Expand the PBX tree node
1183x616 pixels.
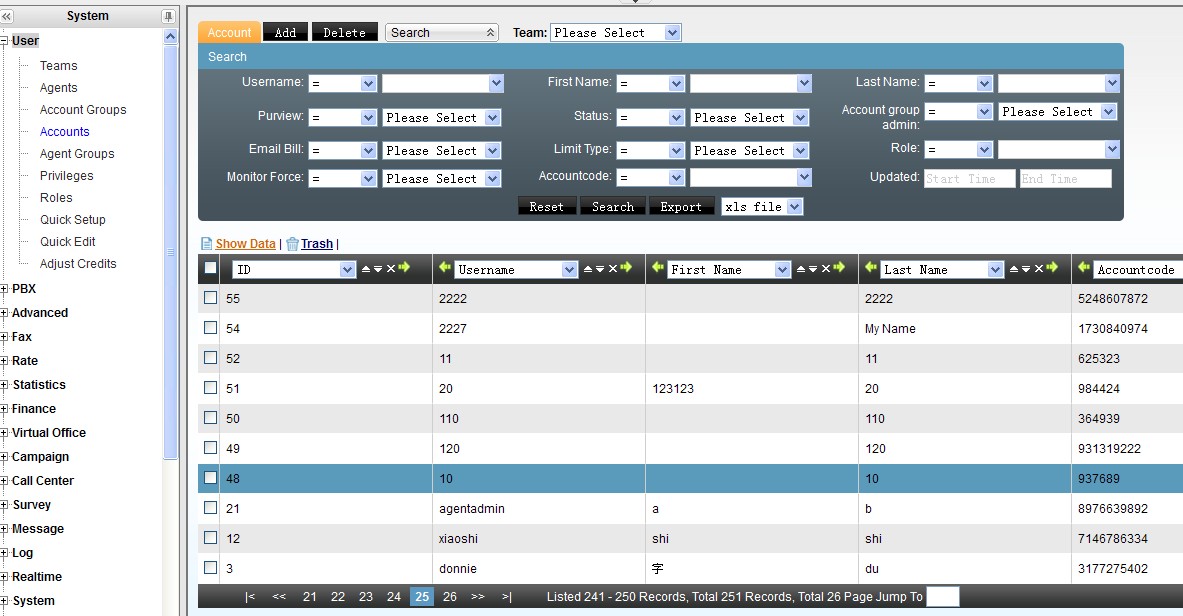pyautogui.click(x=5, y=289)
